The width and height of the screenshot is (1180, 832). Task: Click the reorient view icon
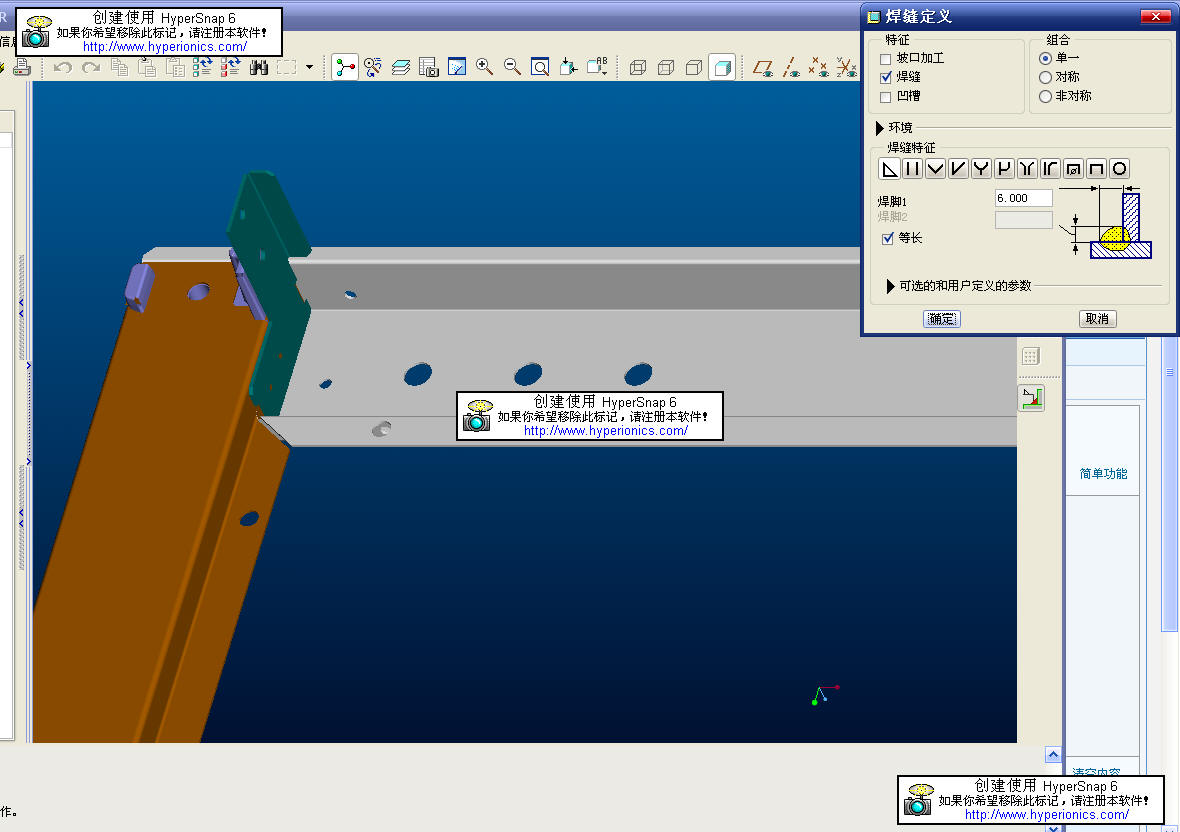pyautogui.click(x=568, y=68)
